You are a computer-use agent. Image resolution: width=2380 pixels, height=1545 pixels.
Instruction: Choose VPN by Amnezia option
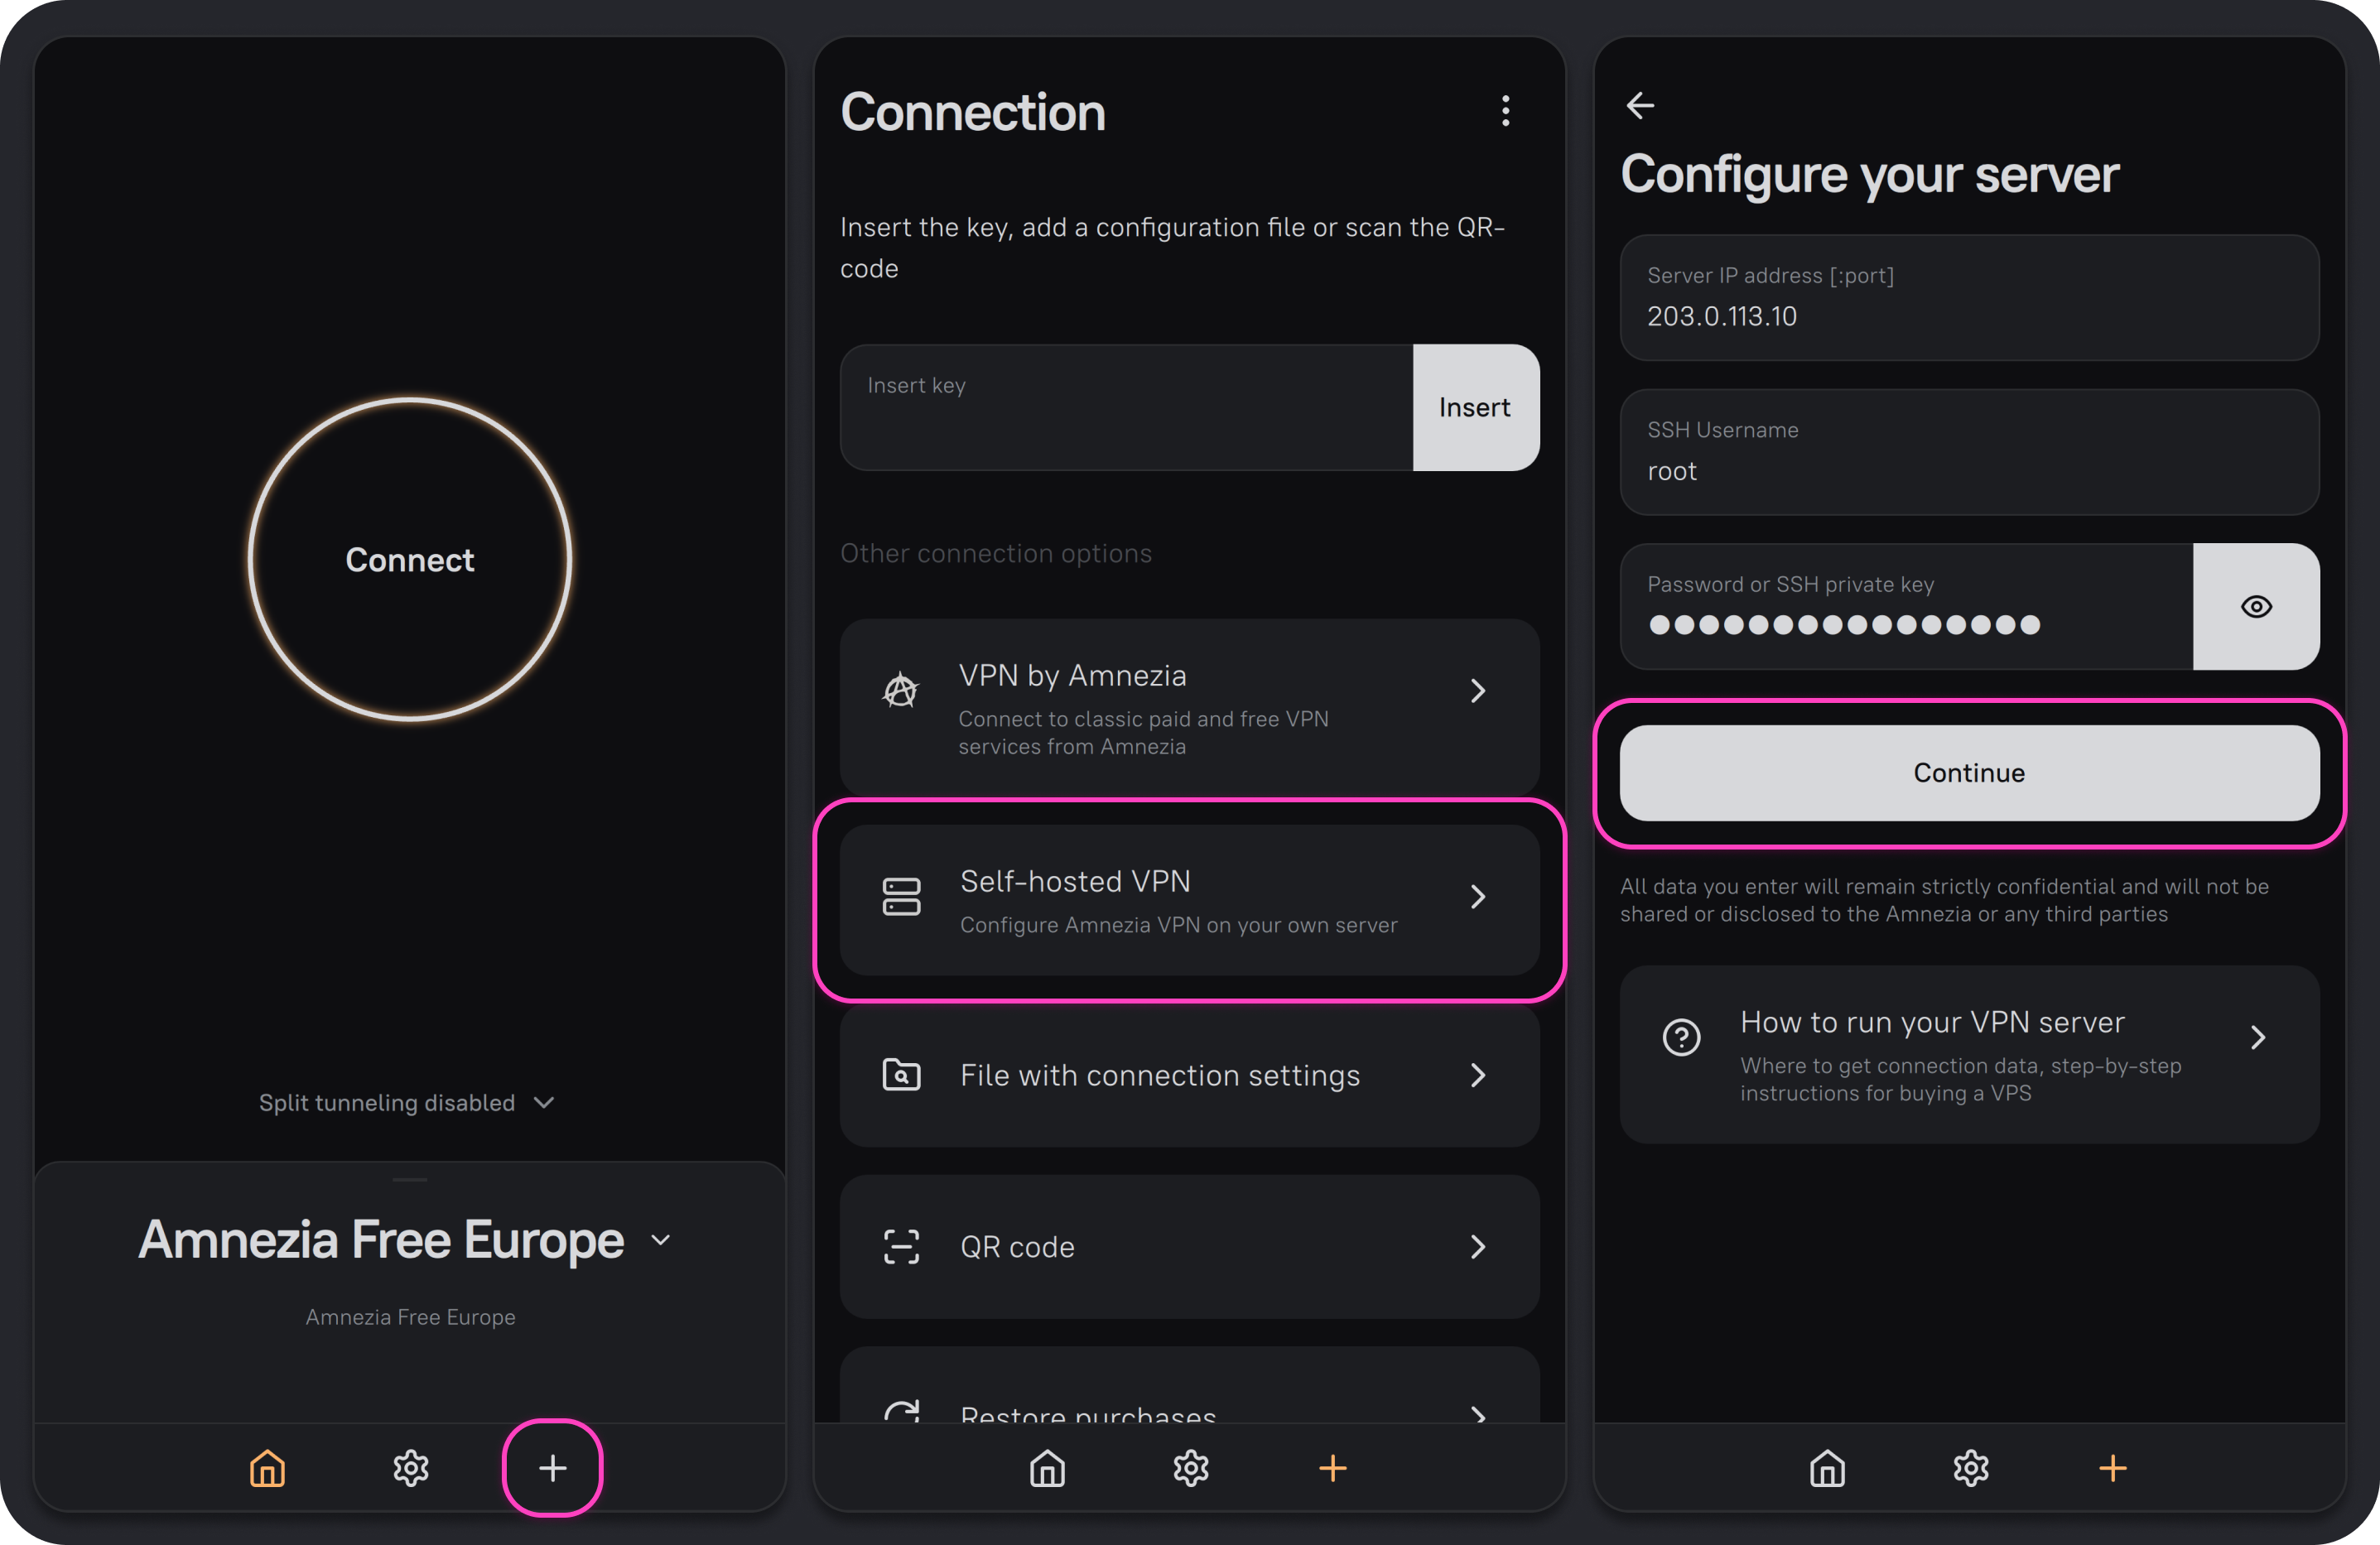pyautogui.click(x=1189, y=706)
